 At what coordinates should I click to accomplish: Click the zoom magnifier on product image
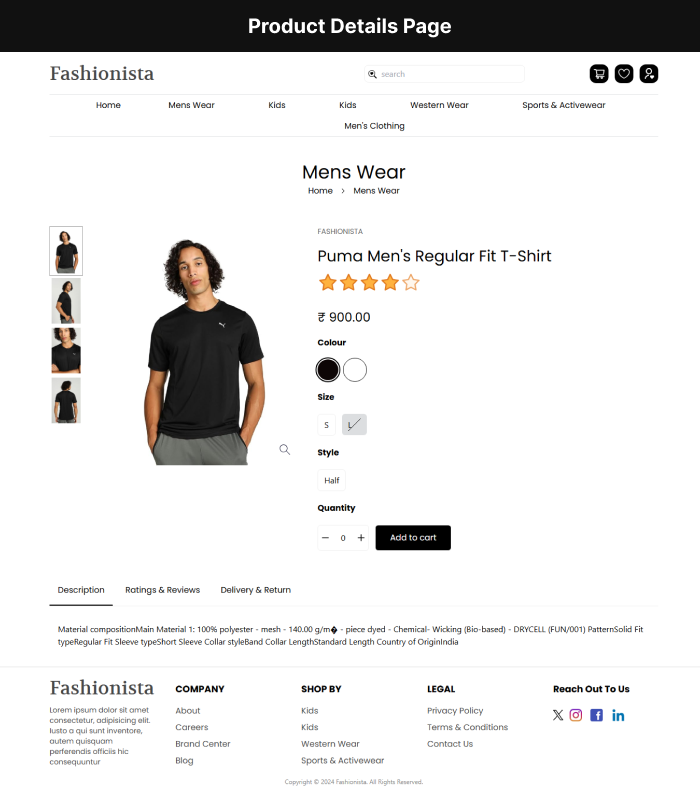(x=285, y=449)
